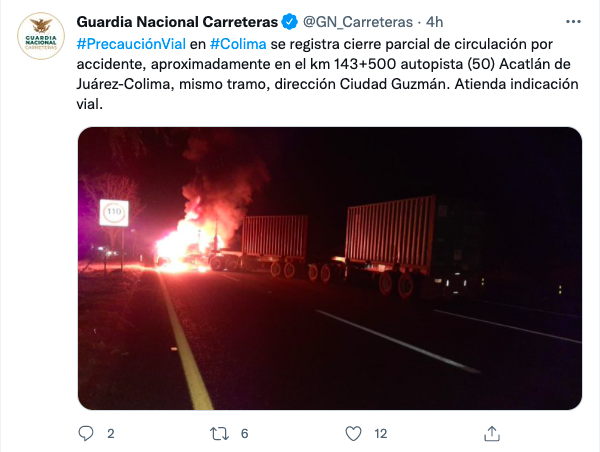The image size is (600, 452).
Task: View the 6 retweets count
Action: [245, 434]
